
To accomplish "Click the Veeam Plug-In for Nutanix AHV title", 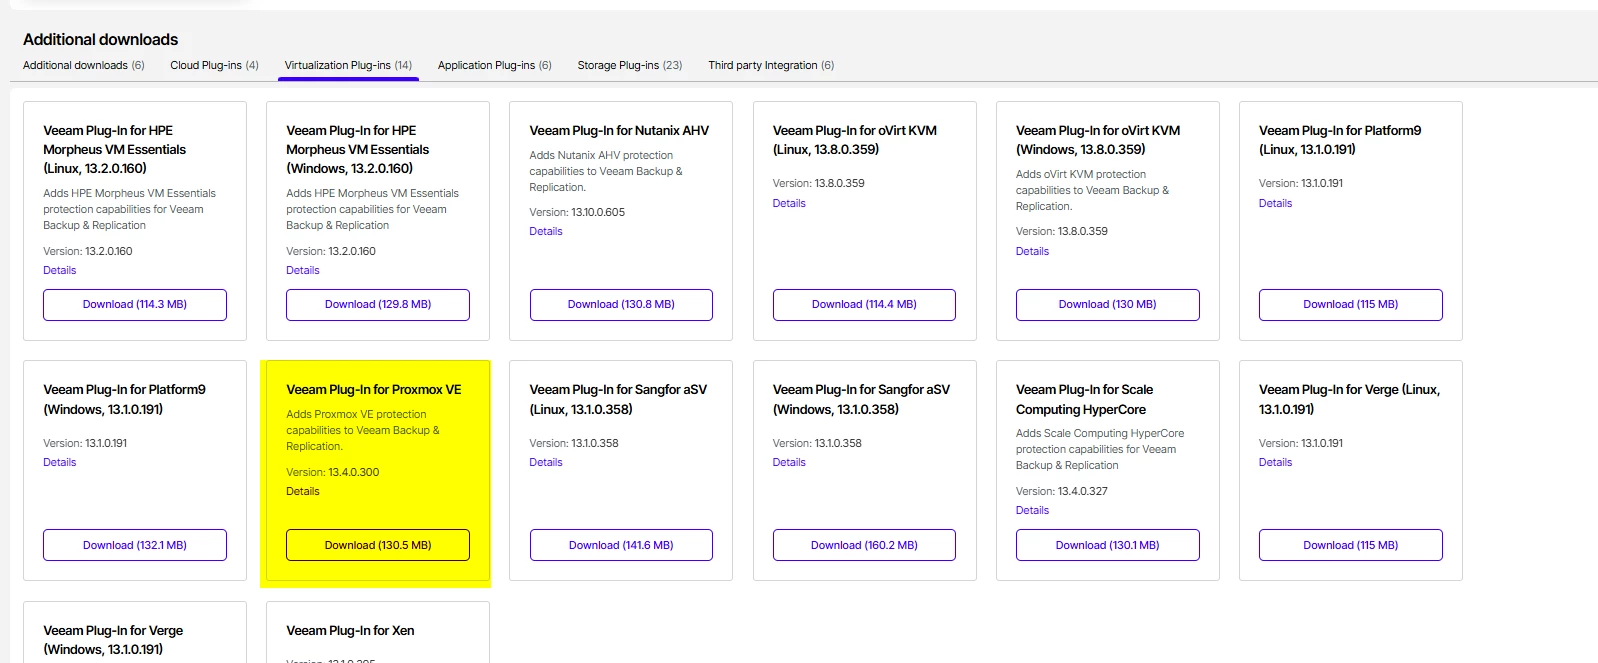I will point(619,130).
